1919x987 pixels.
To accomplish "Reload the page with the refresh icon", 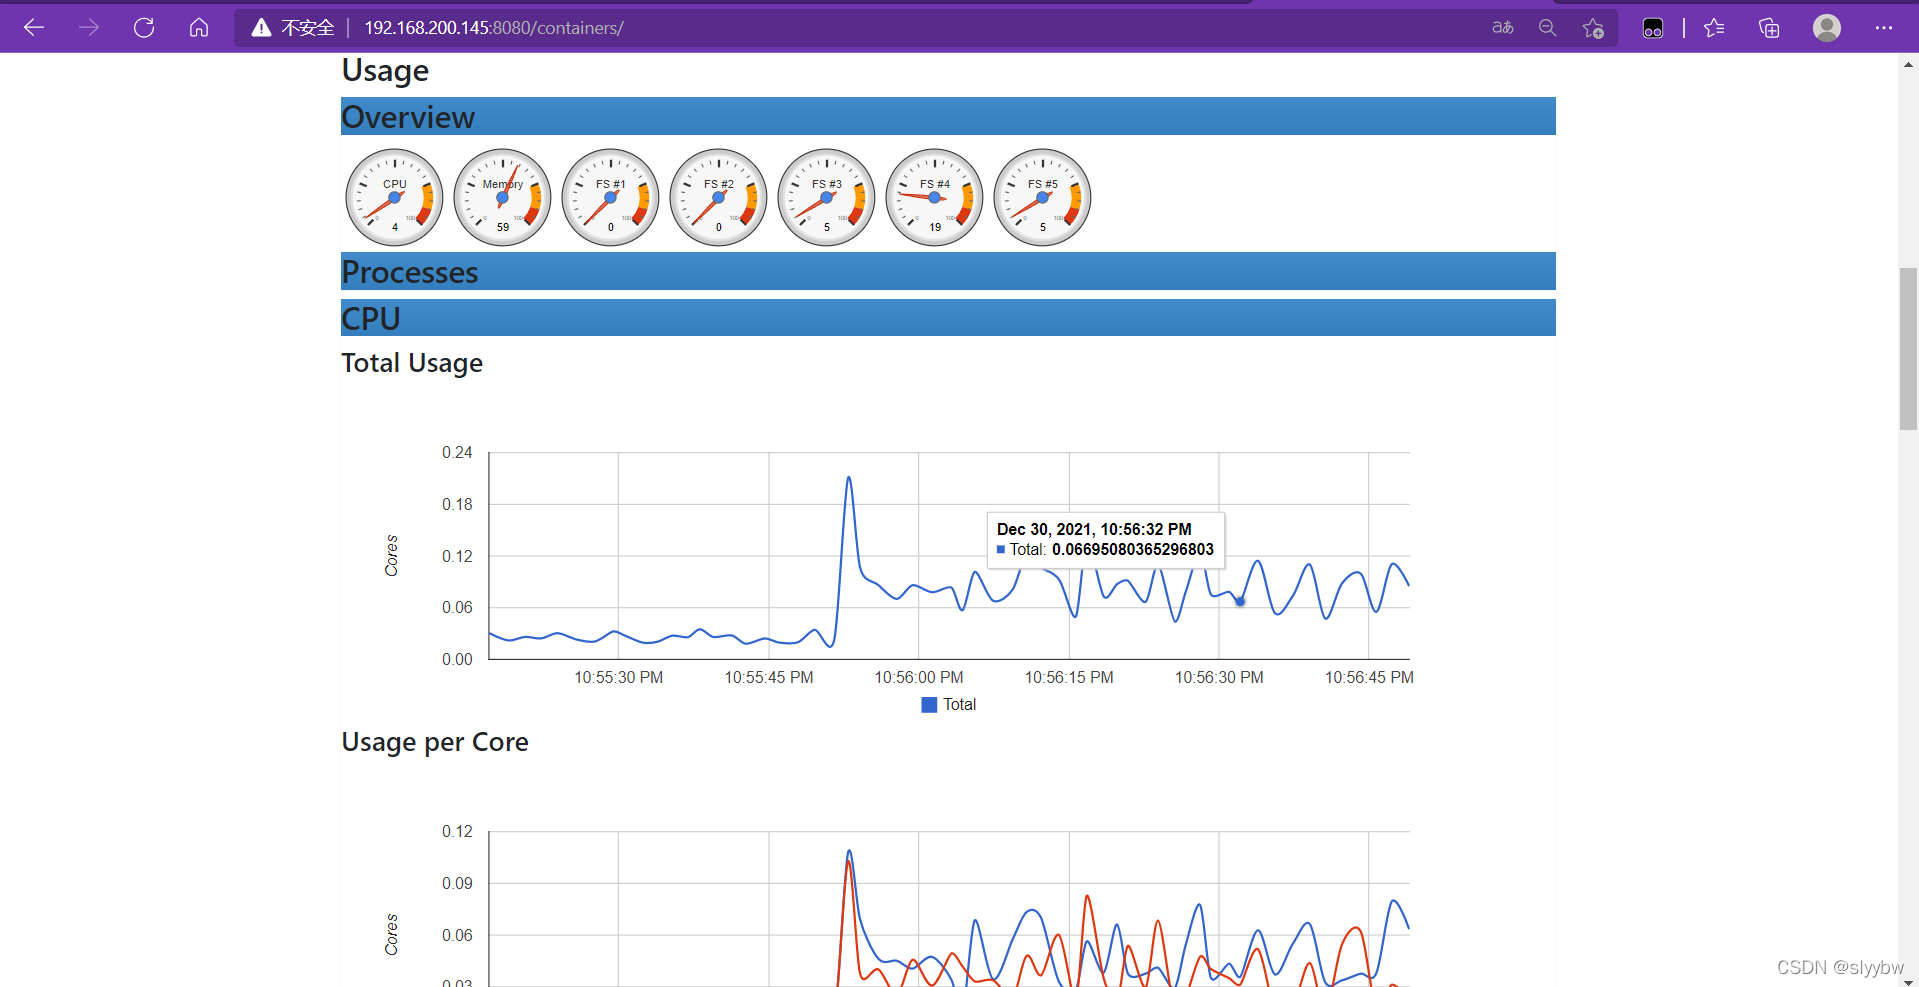I will click(144, 28).
